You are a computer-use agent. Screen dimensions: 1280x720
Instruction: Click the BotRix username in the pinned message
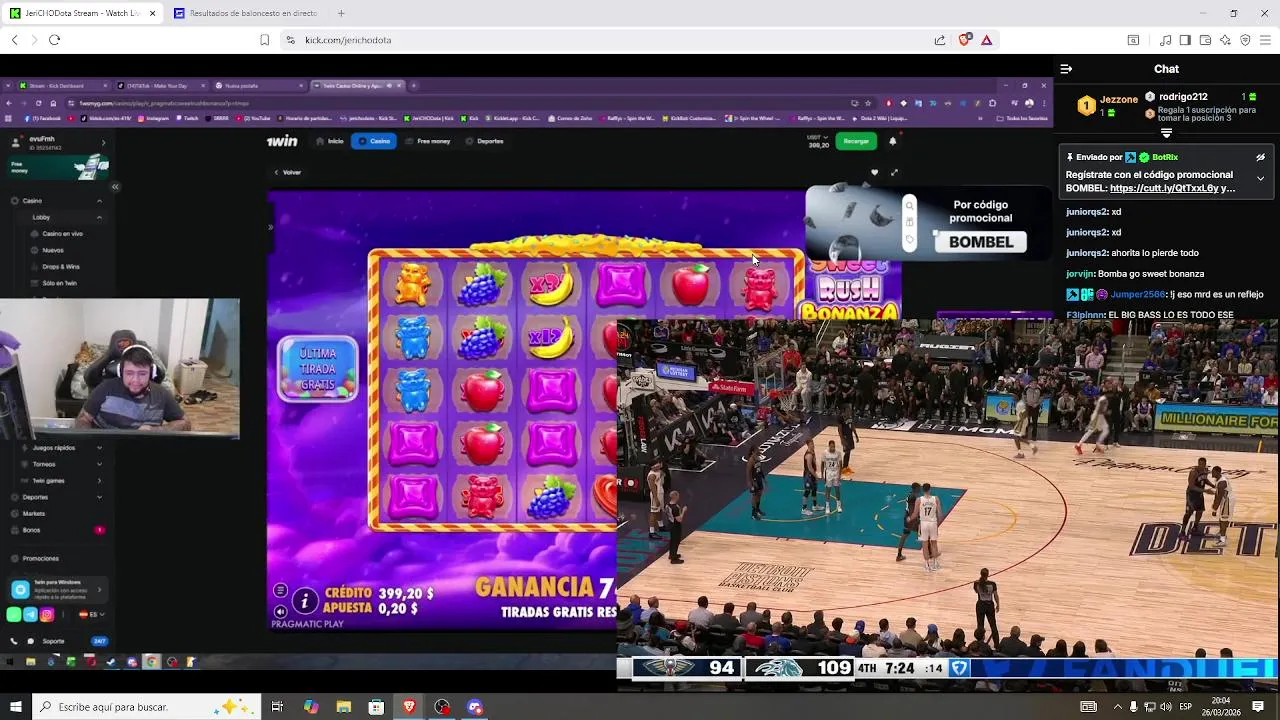(x=1165, y=157)
